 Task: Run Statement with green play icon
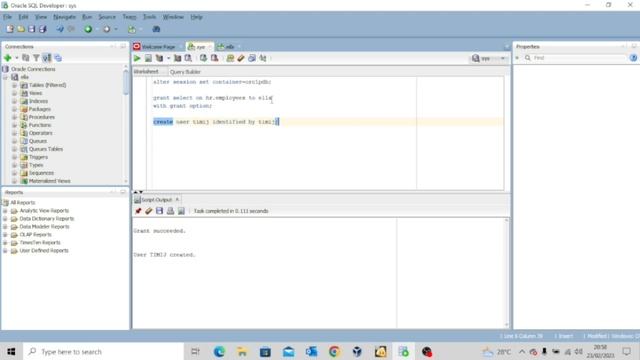tap(137, 58)
